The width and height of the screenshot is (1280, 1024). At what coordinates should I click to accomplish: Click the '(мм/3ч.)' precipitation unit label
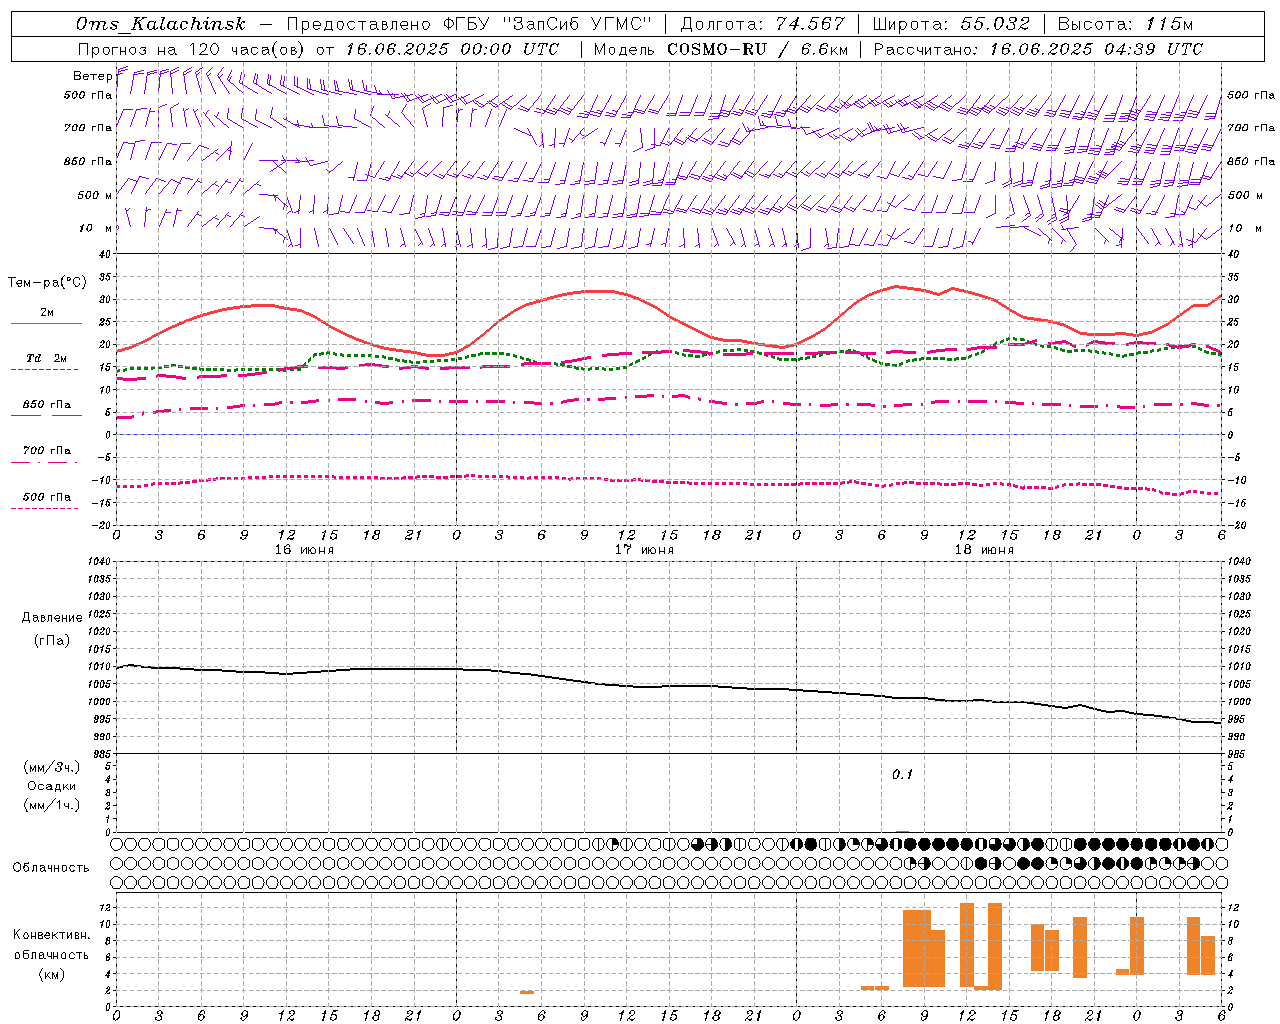coord(52,767)
